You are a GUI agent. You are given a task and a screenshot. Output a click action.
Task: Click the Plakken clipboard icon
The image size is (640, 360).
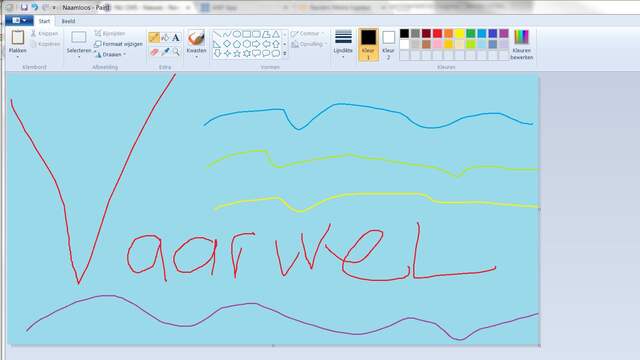(18, 38)
